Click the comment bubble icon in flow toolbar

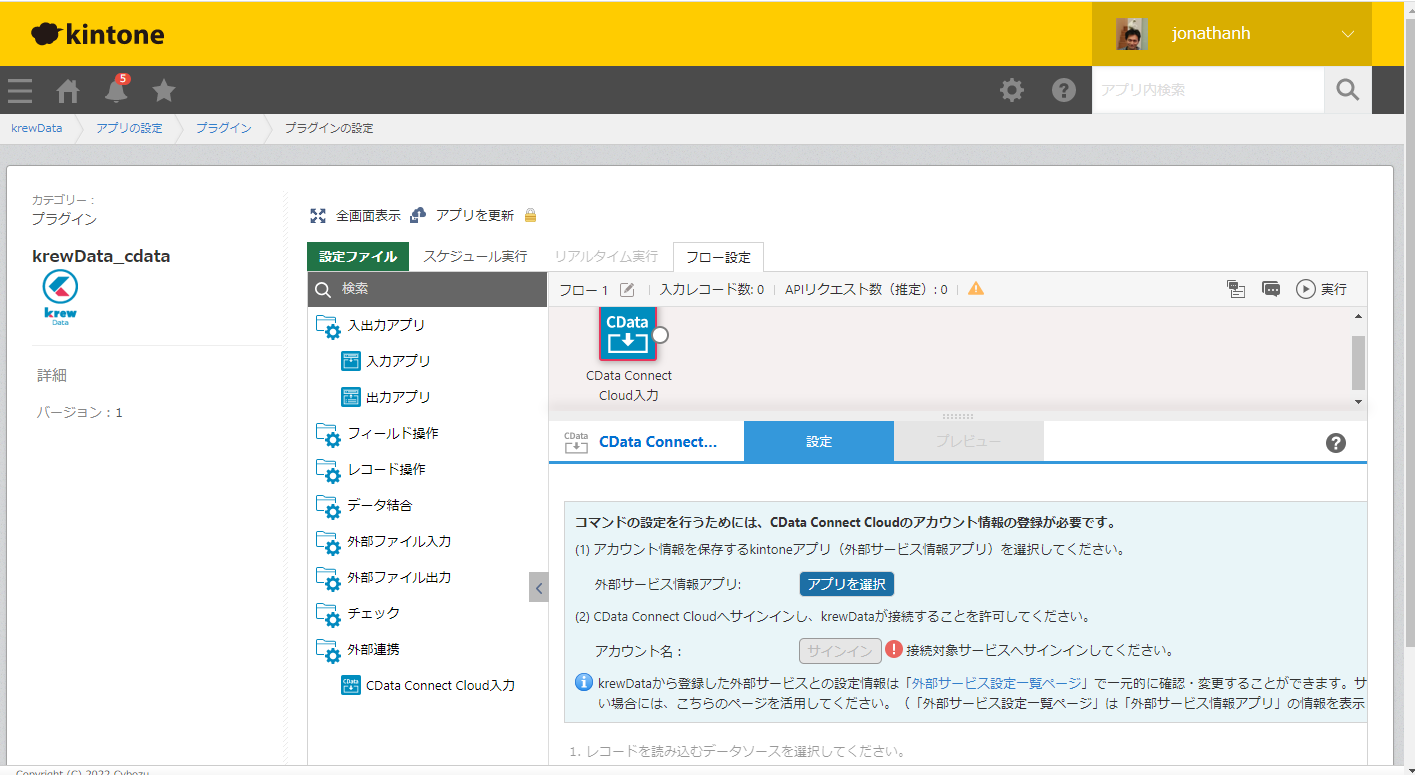click(1271, 289)
